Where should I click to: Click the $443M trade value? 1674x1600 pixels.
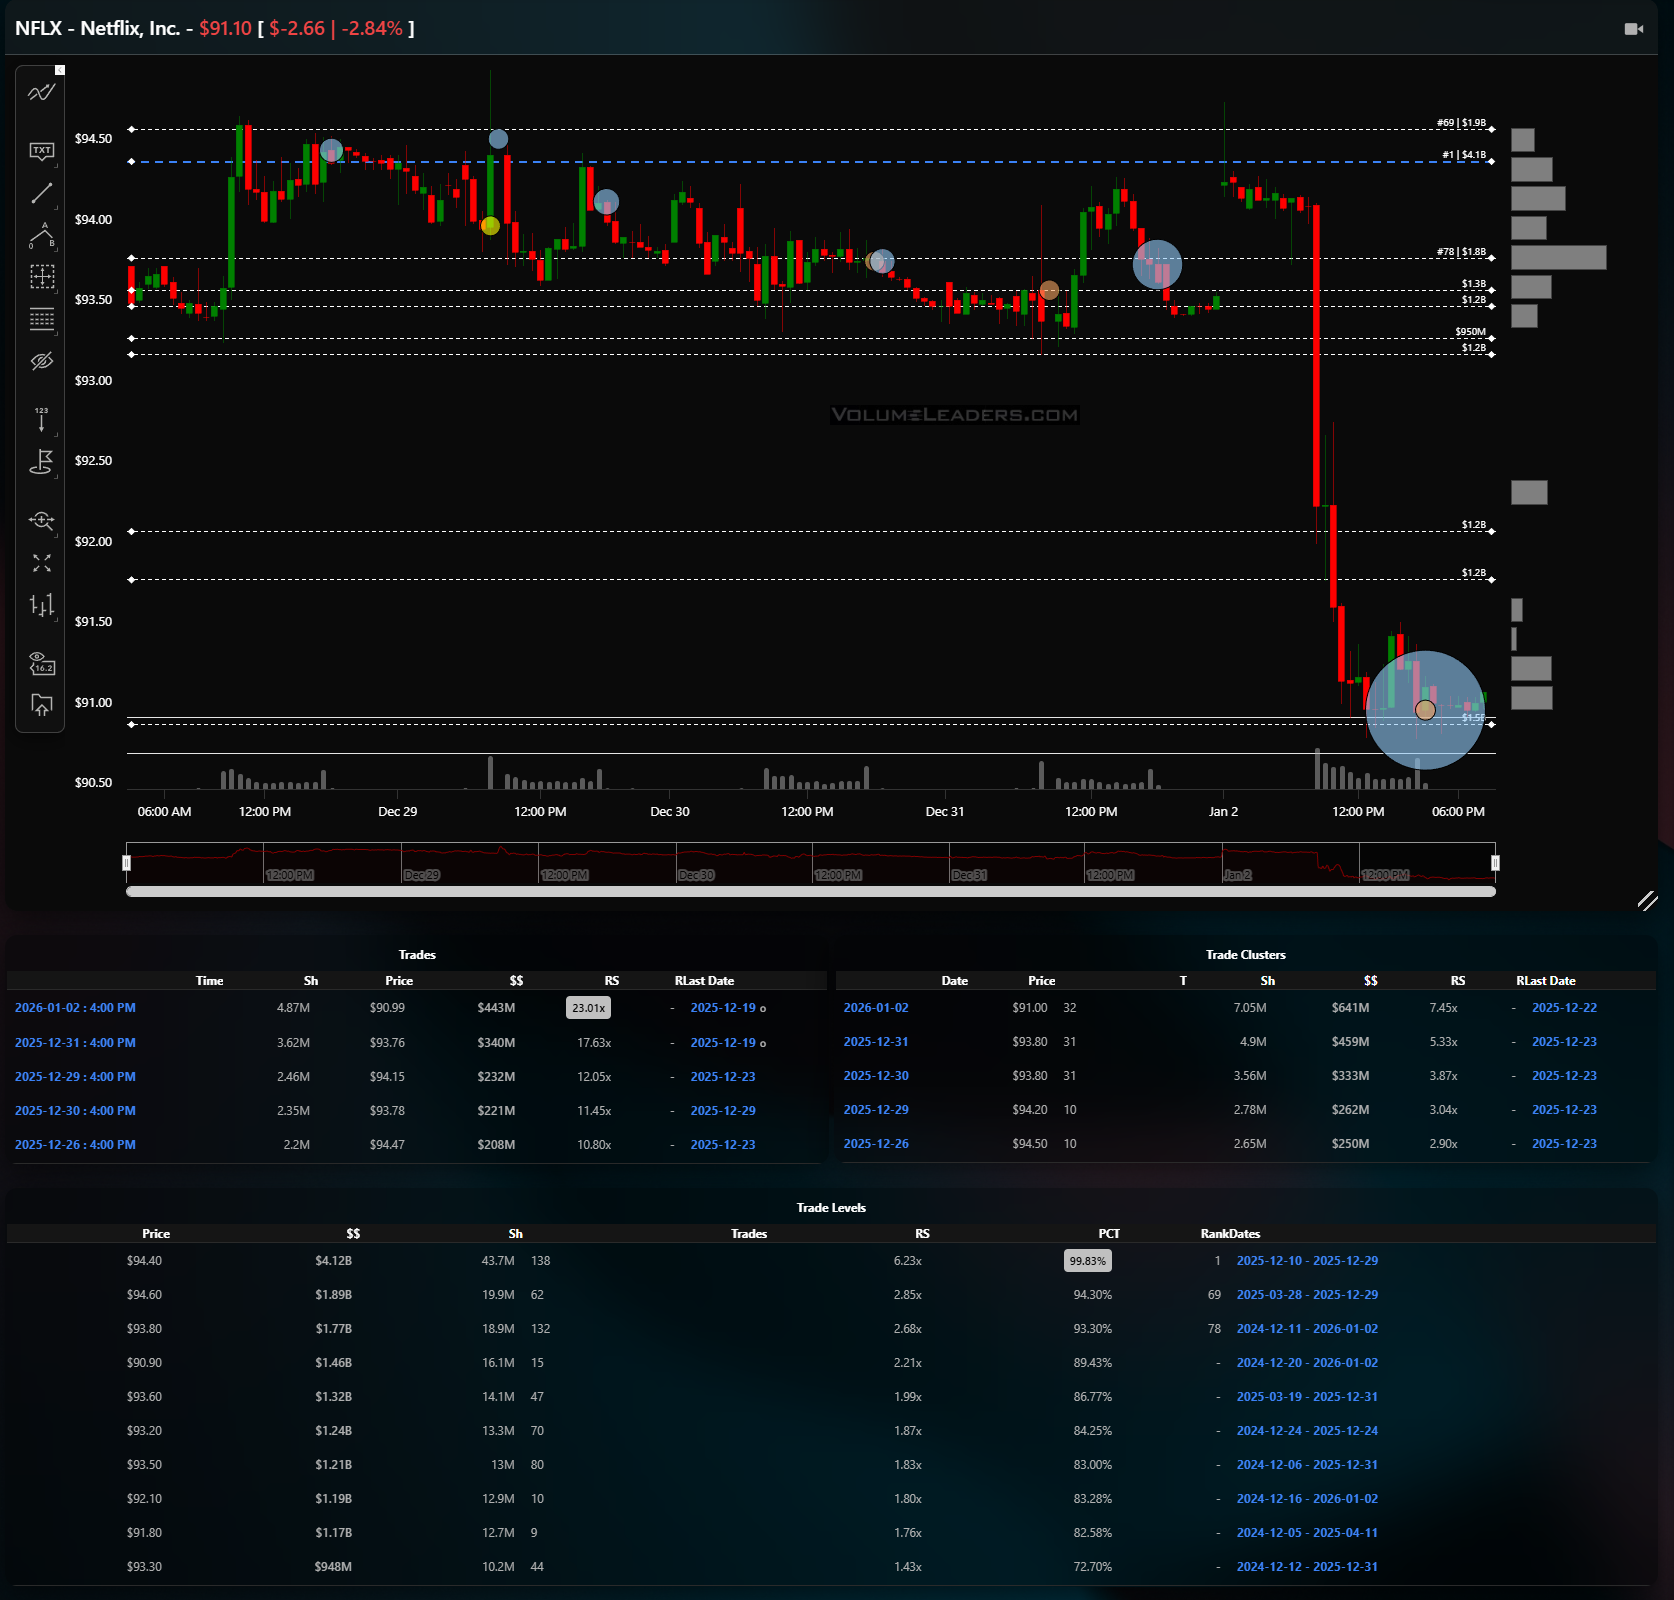(x=496, y=1008)
